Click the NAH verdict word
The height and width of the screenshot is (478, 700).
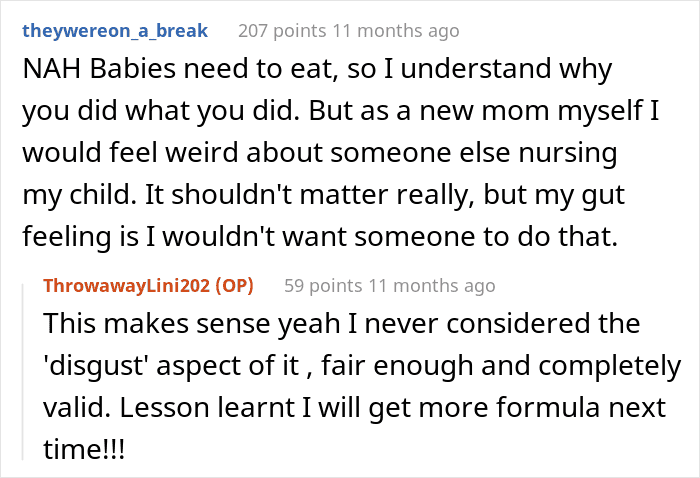point(46,71)
